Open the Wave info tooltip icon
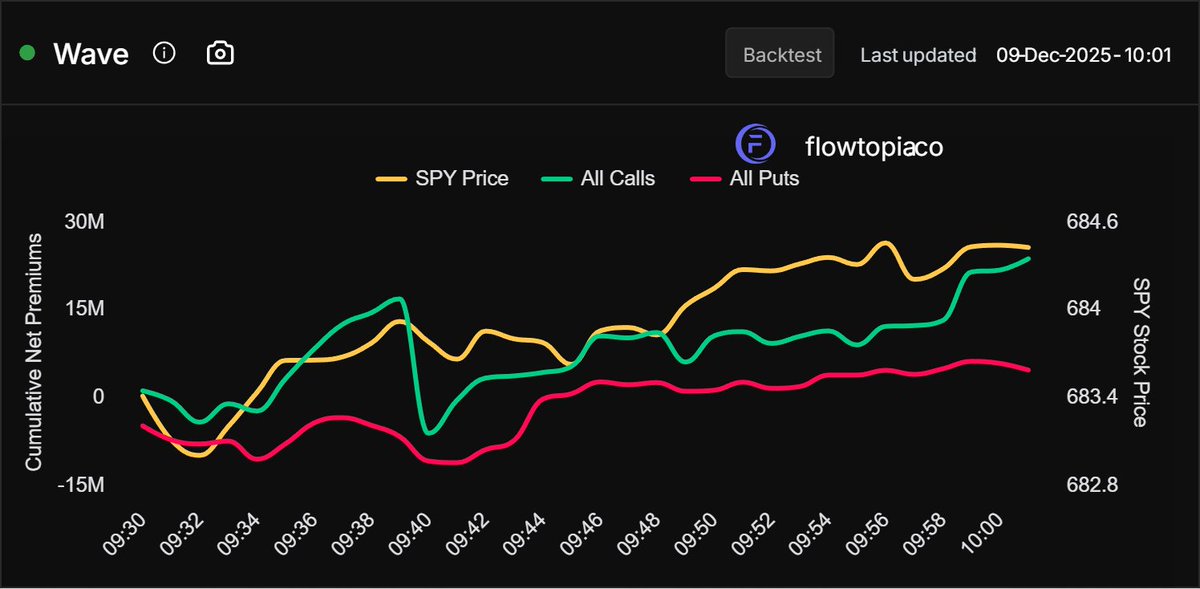Image resolution: width=1200 pixels, height=589 pixels. pos(163,52)
